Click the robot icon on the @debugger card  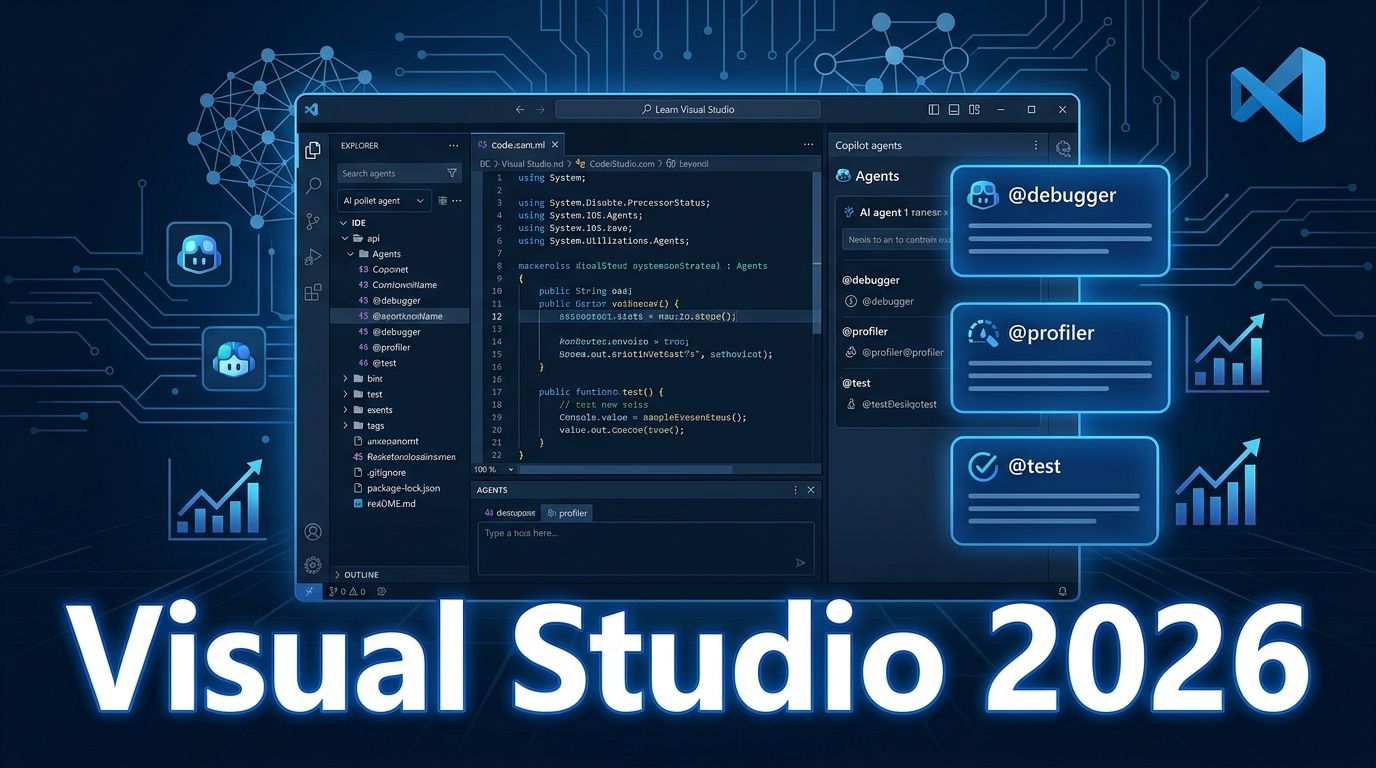(984, 196)
